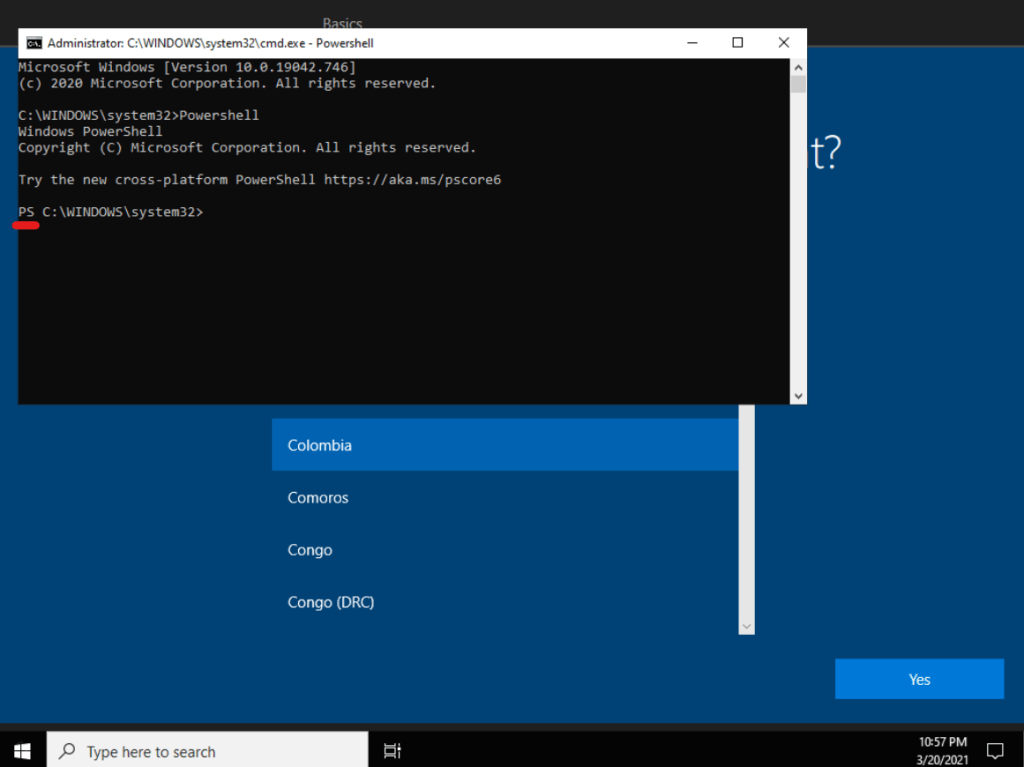Maximize the Administrator command prompt window
Screen dimensions: 1024x767
(737, 43)
